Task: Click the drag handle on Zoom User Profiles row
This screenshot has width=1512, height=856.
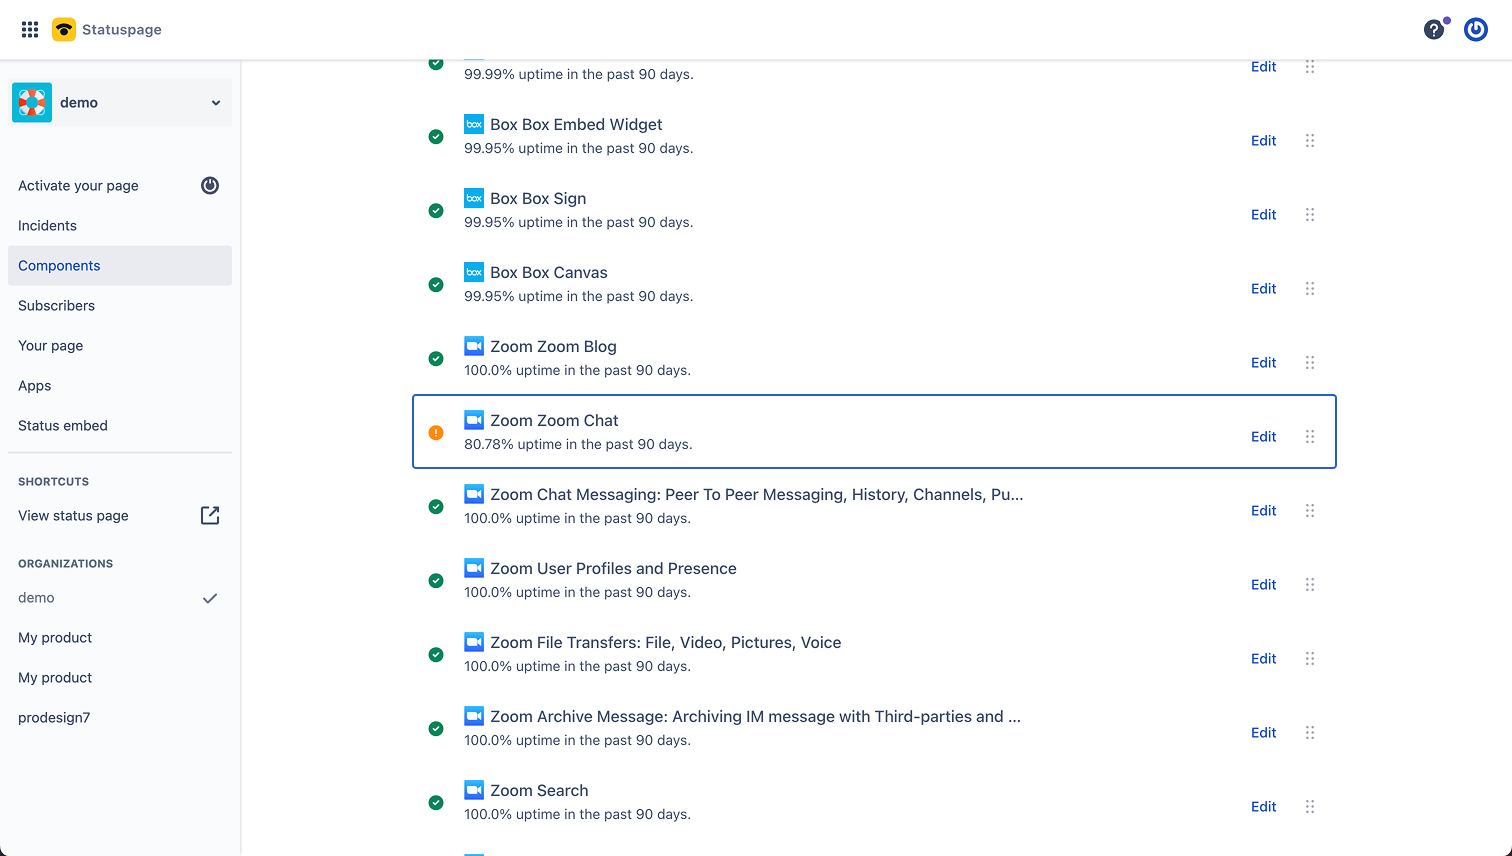Action: pyautogui.click(x=1310, y=585)
